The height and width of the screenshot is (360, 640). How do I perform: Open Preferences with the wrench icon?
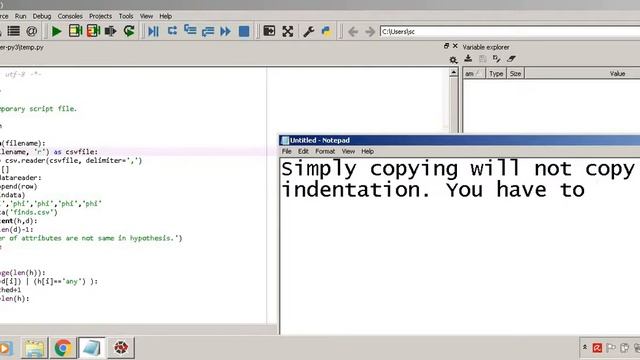(309, 31)
